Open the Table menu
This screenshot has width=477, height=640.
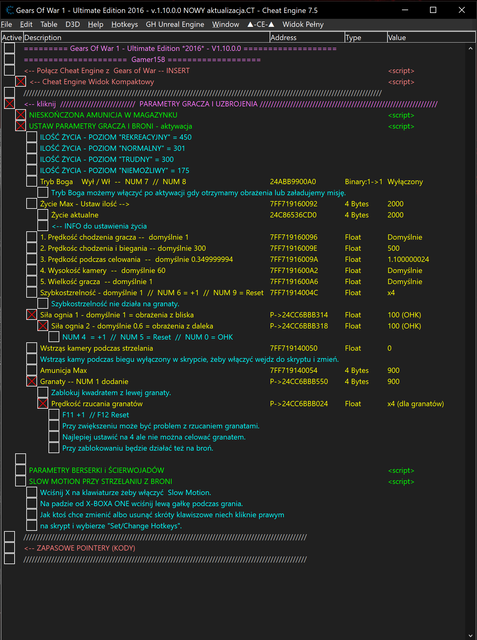[49, 24]
